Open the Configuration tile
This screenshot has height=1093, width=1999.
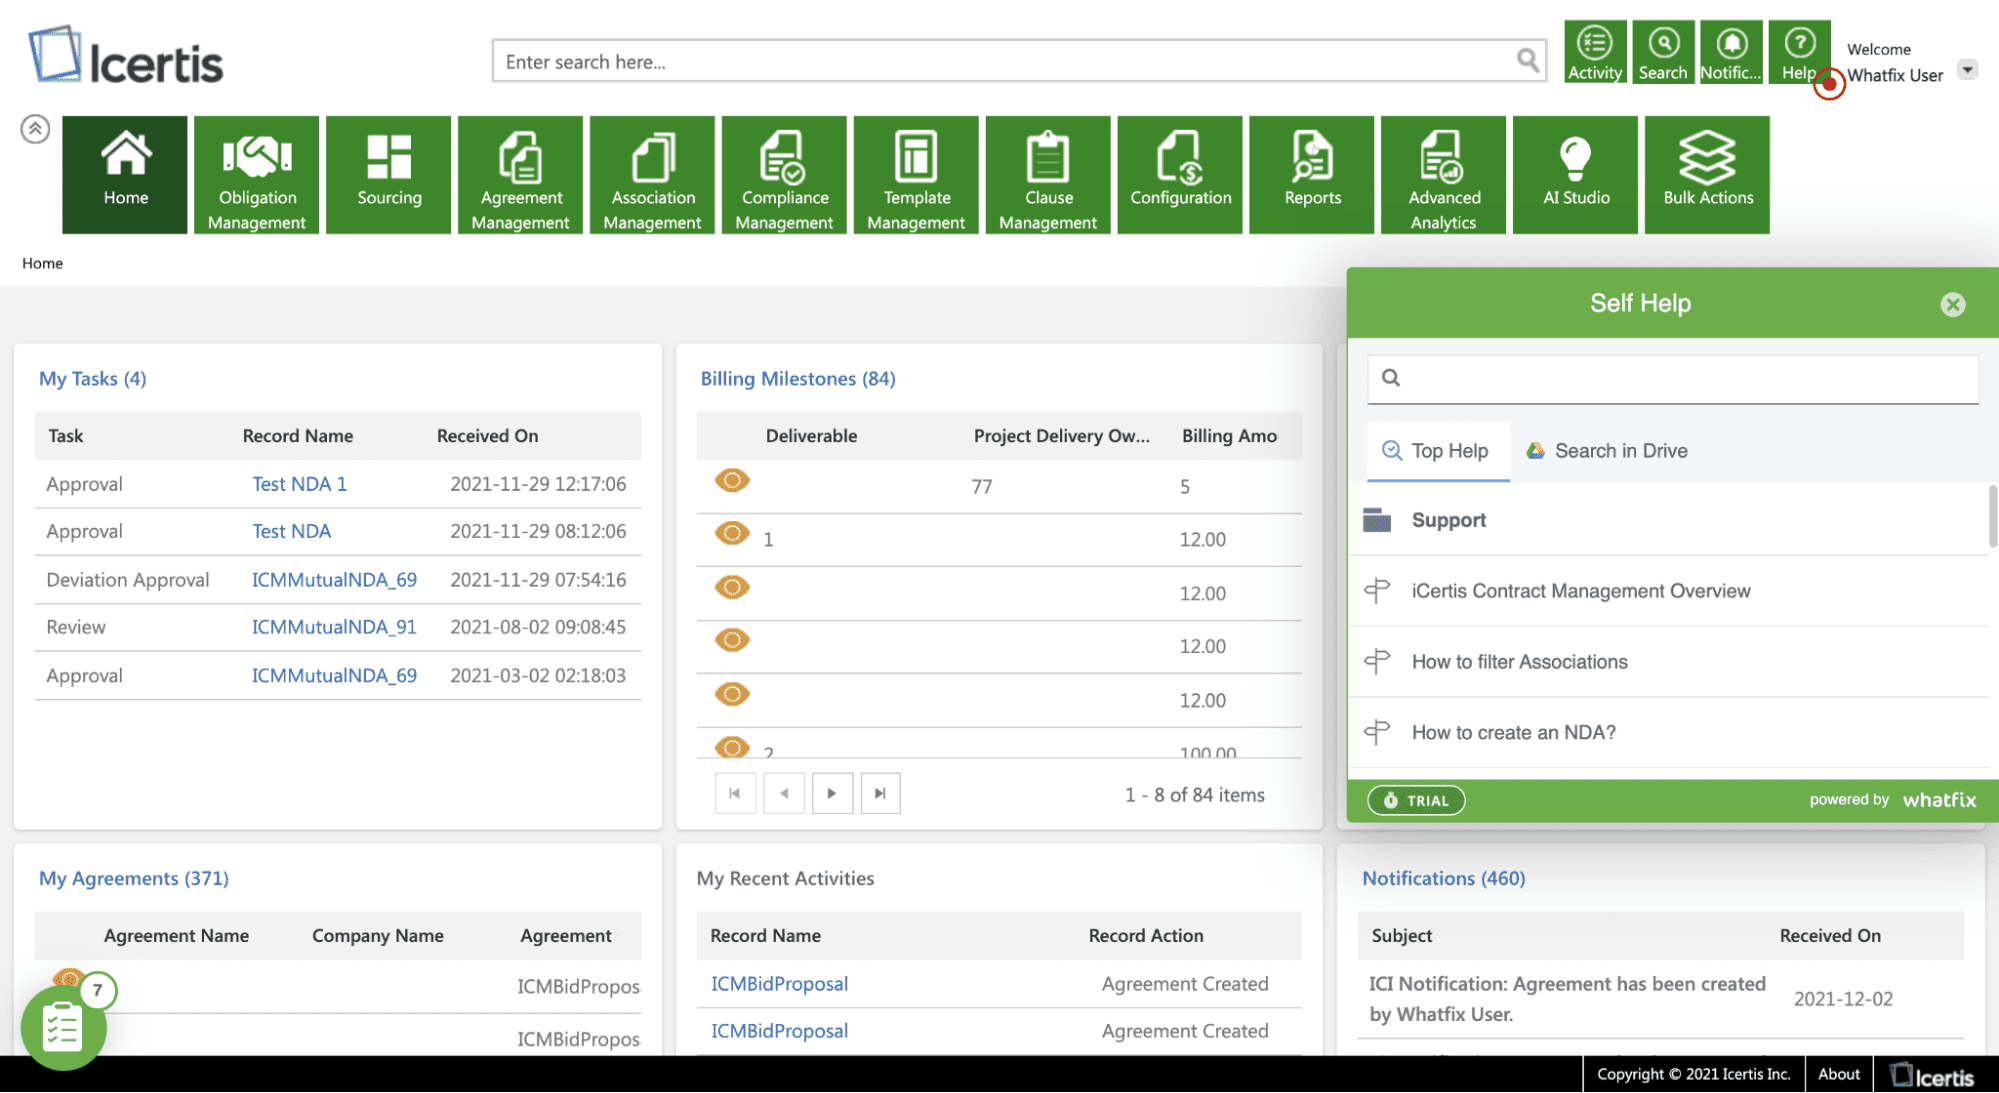[x=1180, y=175]
